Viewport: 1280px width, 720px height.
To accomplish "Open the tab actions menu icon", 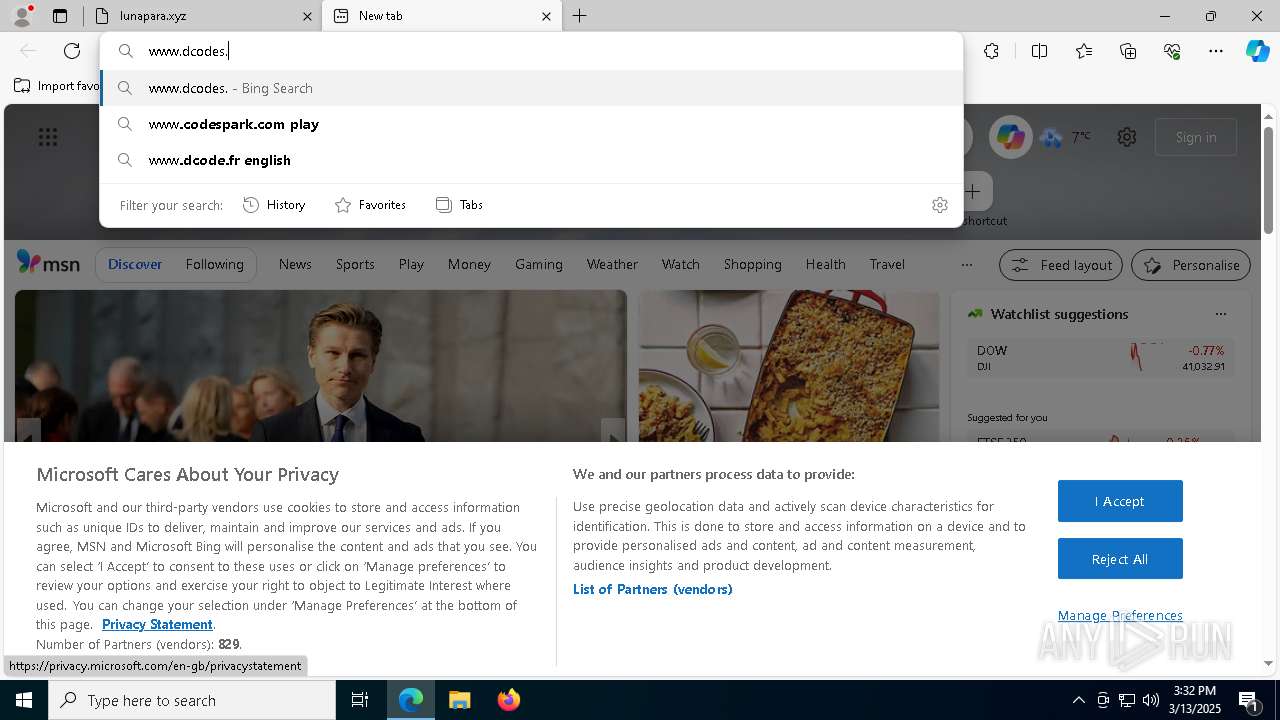I will pos(60,16).
